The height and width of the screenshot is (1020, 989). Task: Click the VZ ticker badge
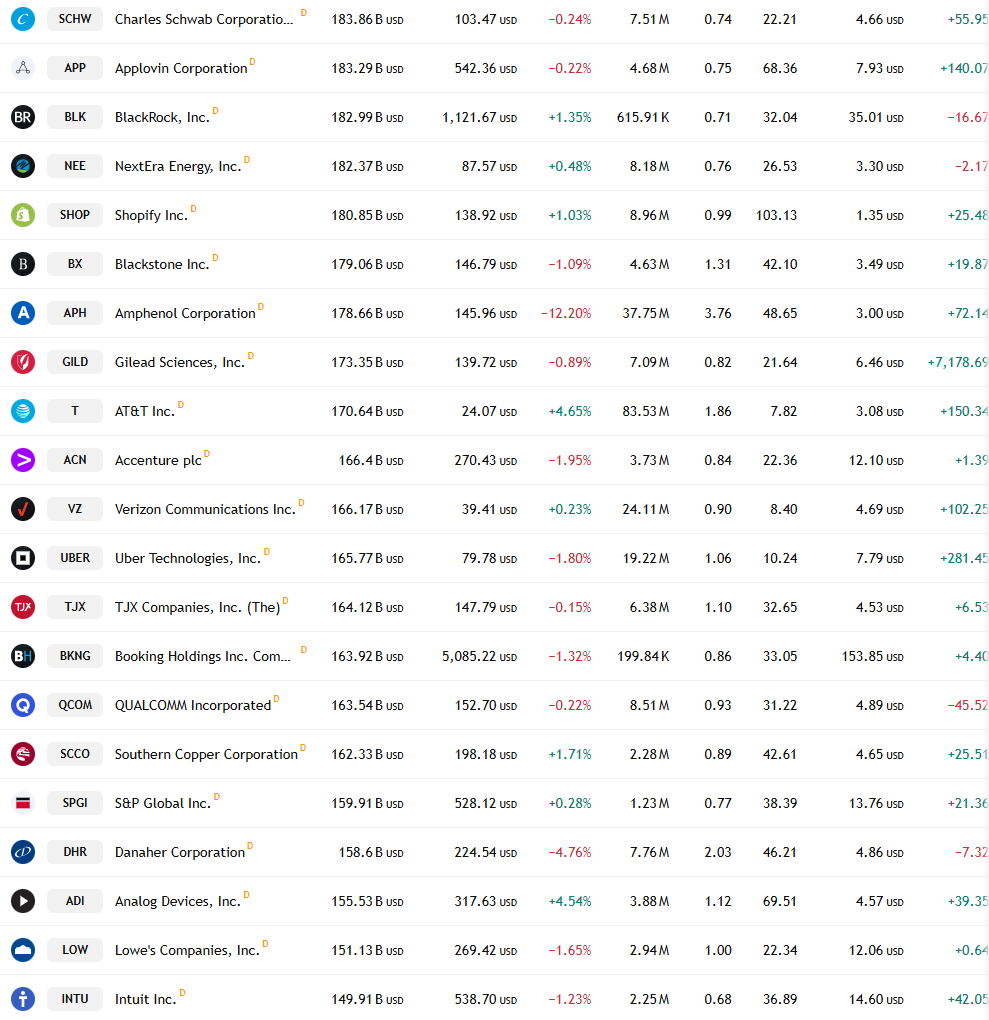(x=75, y=509)
